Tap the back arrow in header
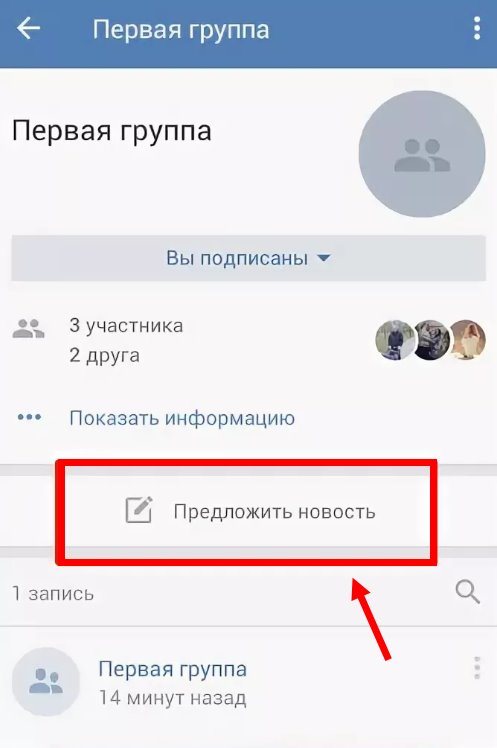The image size is (497, 748). [28, 29]
